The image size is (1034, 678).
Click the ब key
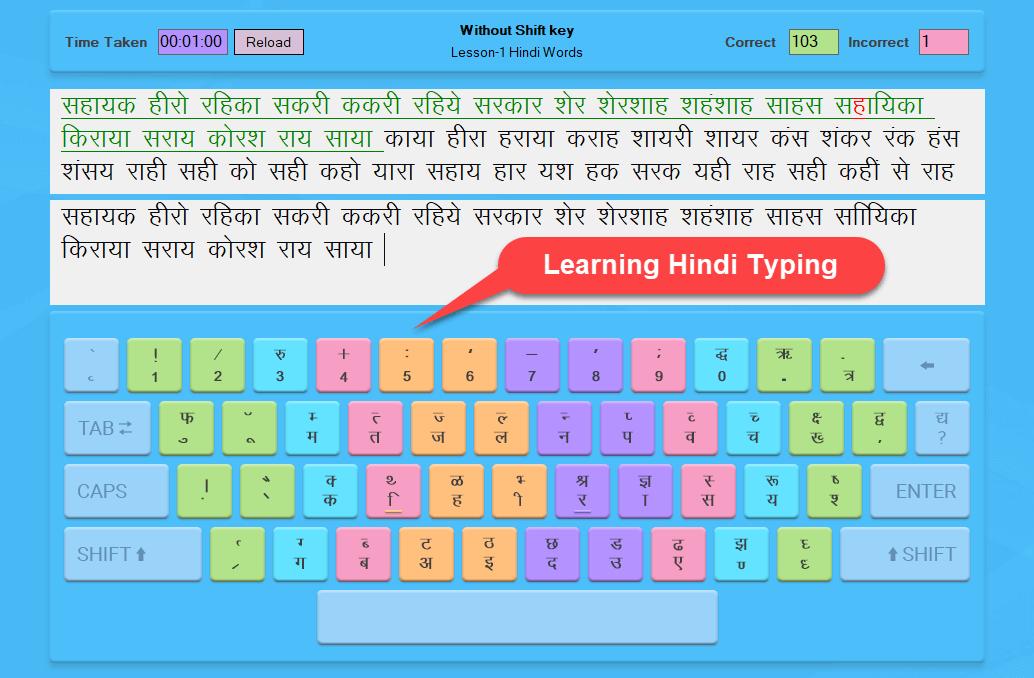coord(363,554)
